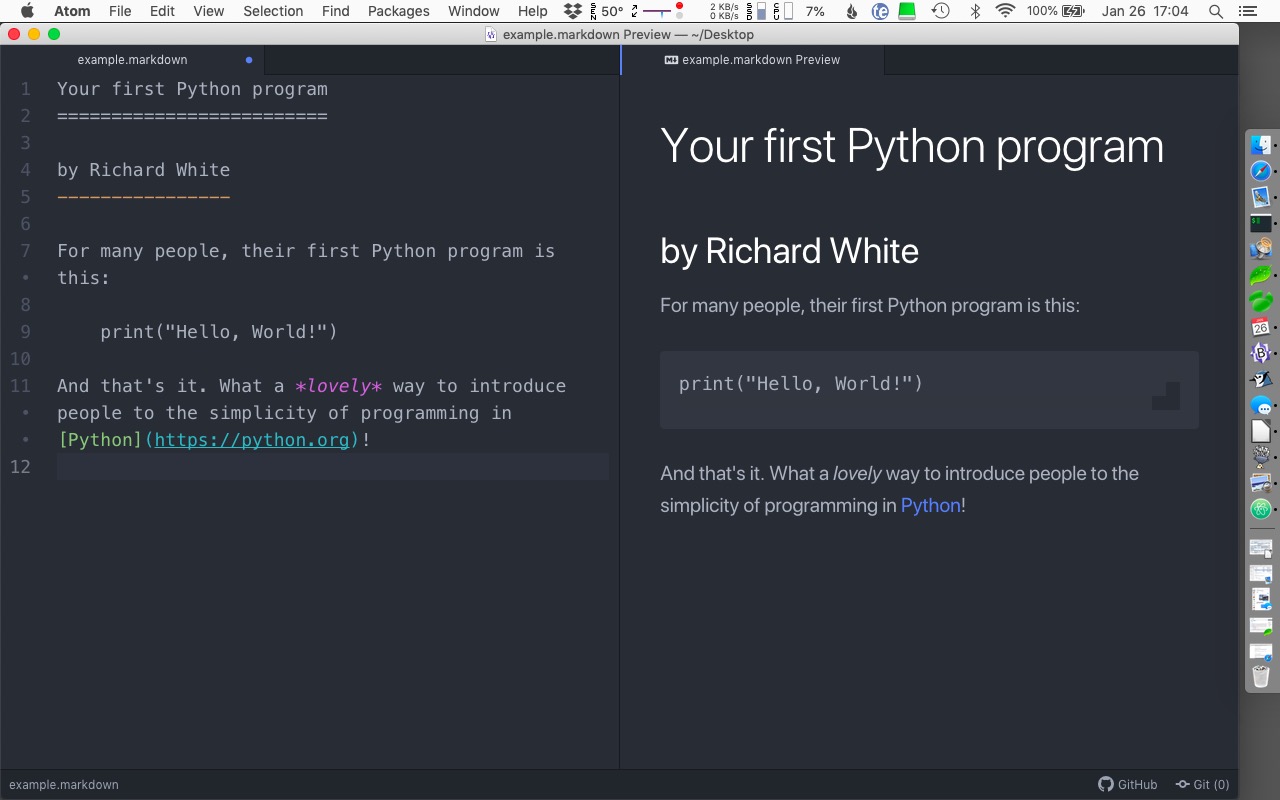This screenshot has width=1280, height=800.
Task: Open Safari from the Dock
Action: click(x=1260, y=171)
